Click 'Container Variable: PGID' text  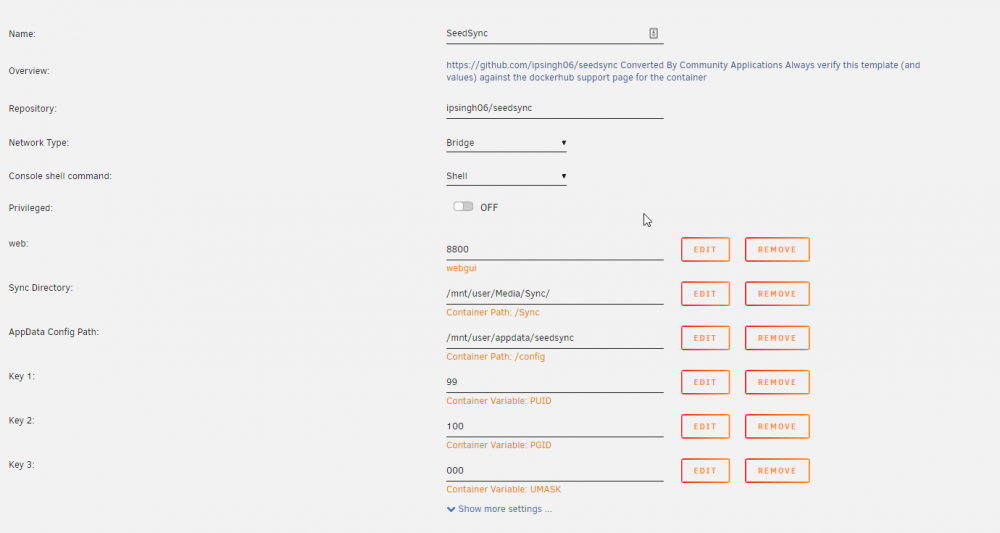pyautogui.click(x=499, y=445)
